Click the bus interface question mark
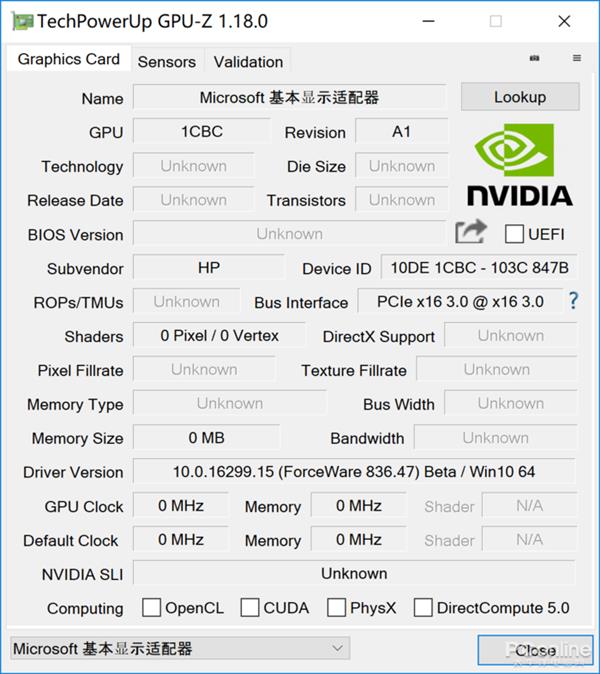 [573, 301]
